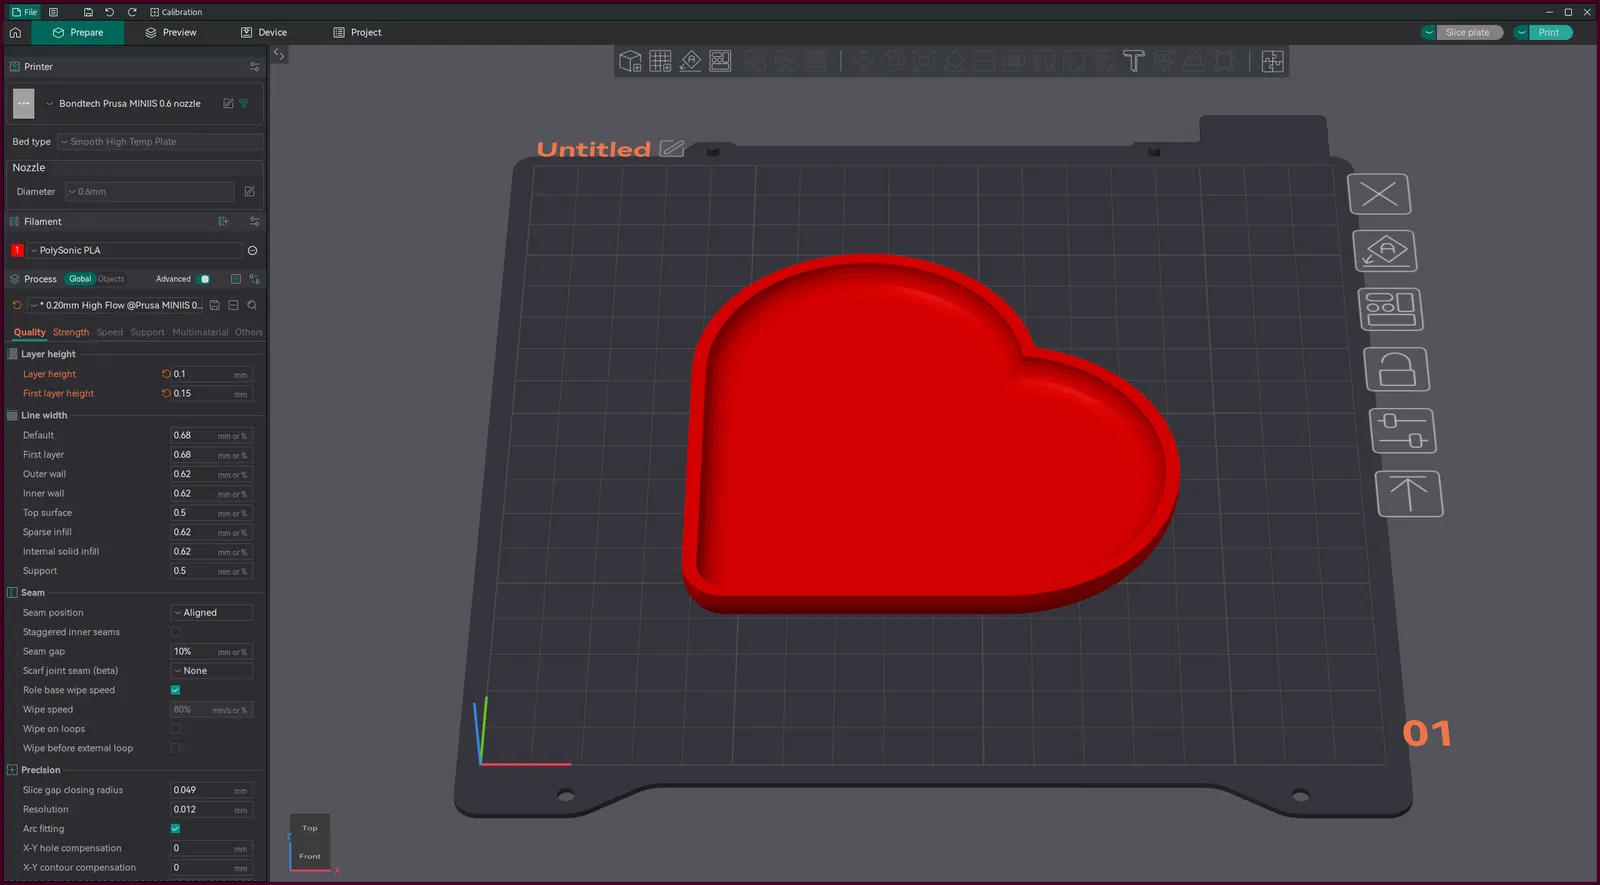This screenshot has height=885, width=1600.
Task: Reset the process preset changes icon
Action: [17, 306]
